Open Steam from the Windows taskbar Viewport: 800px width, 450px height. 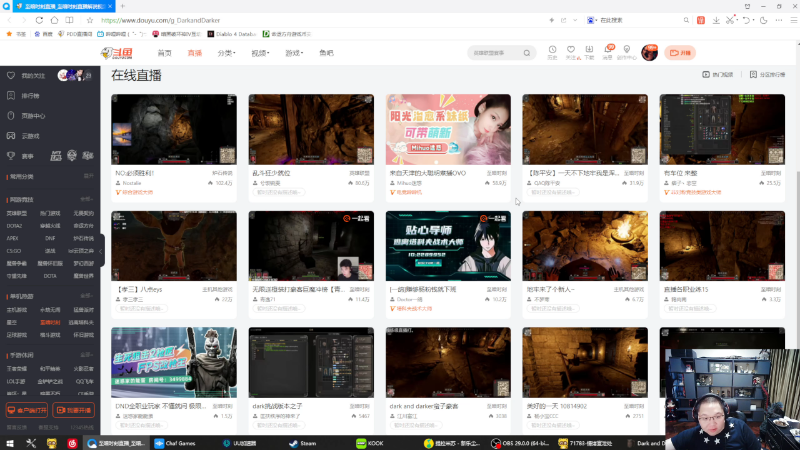pos(303,443)
